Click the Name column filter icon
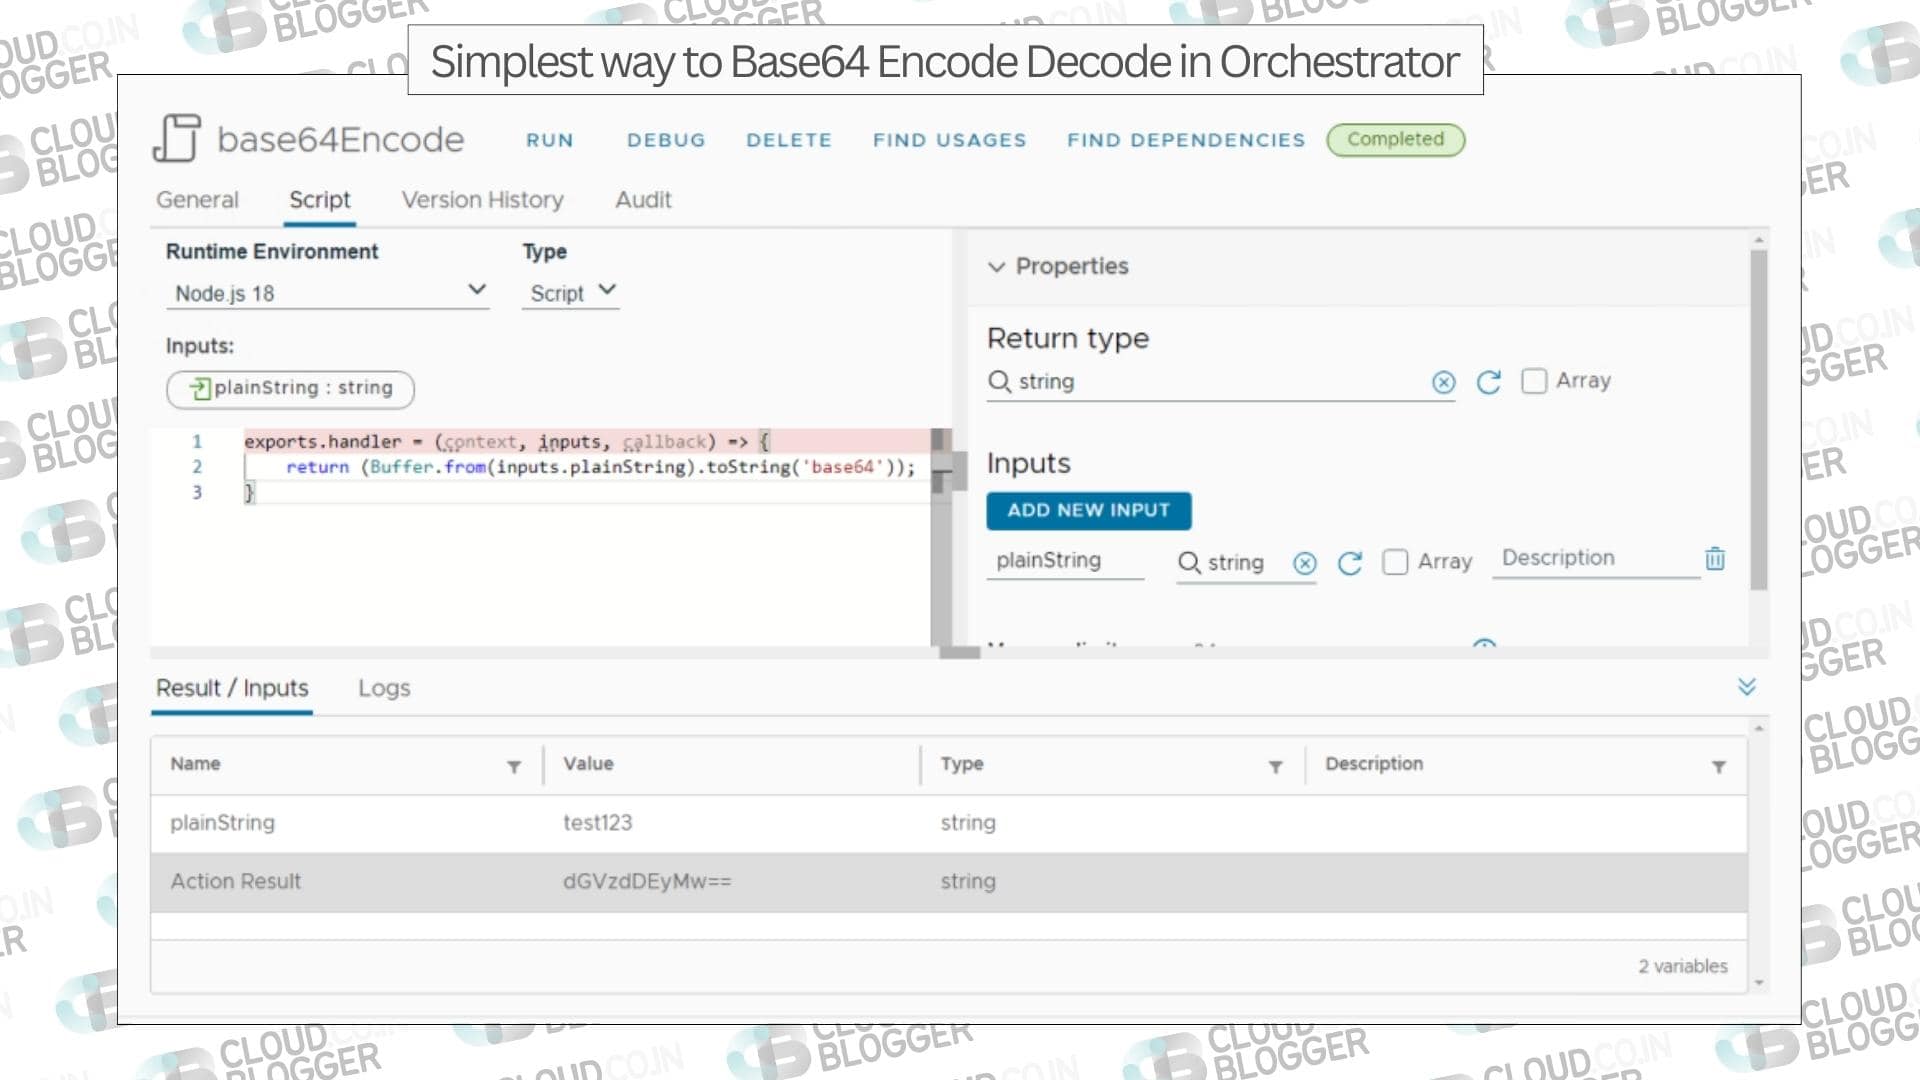Viewport: 1920px width, 1080px height. 514,767
